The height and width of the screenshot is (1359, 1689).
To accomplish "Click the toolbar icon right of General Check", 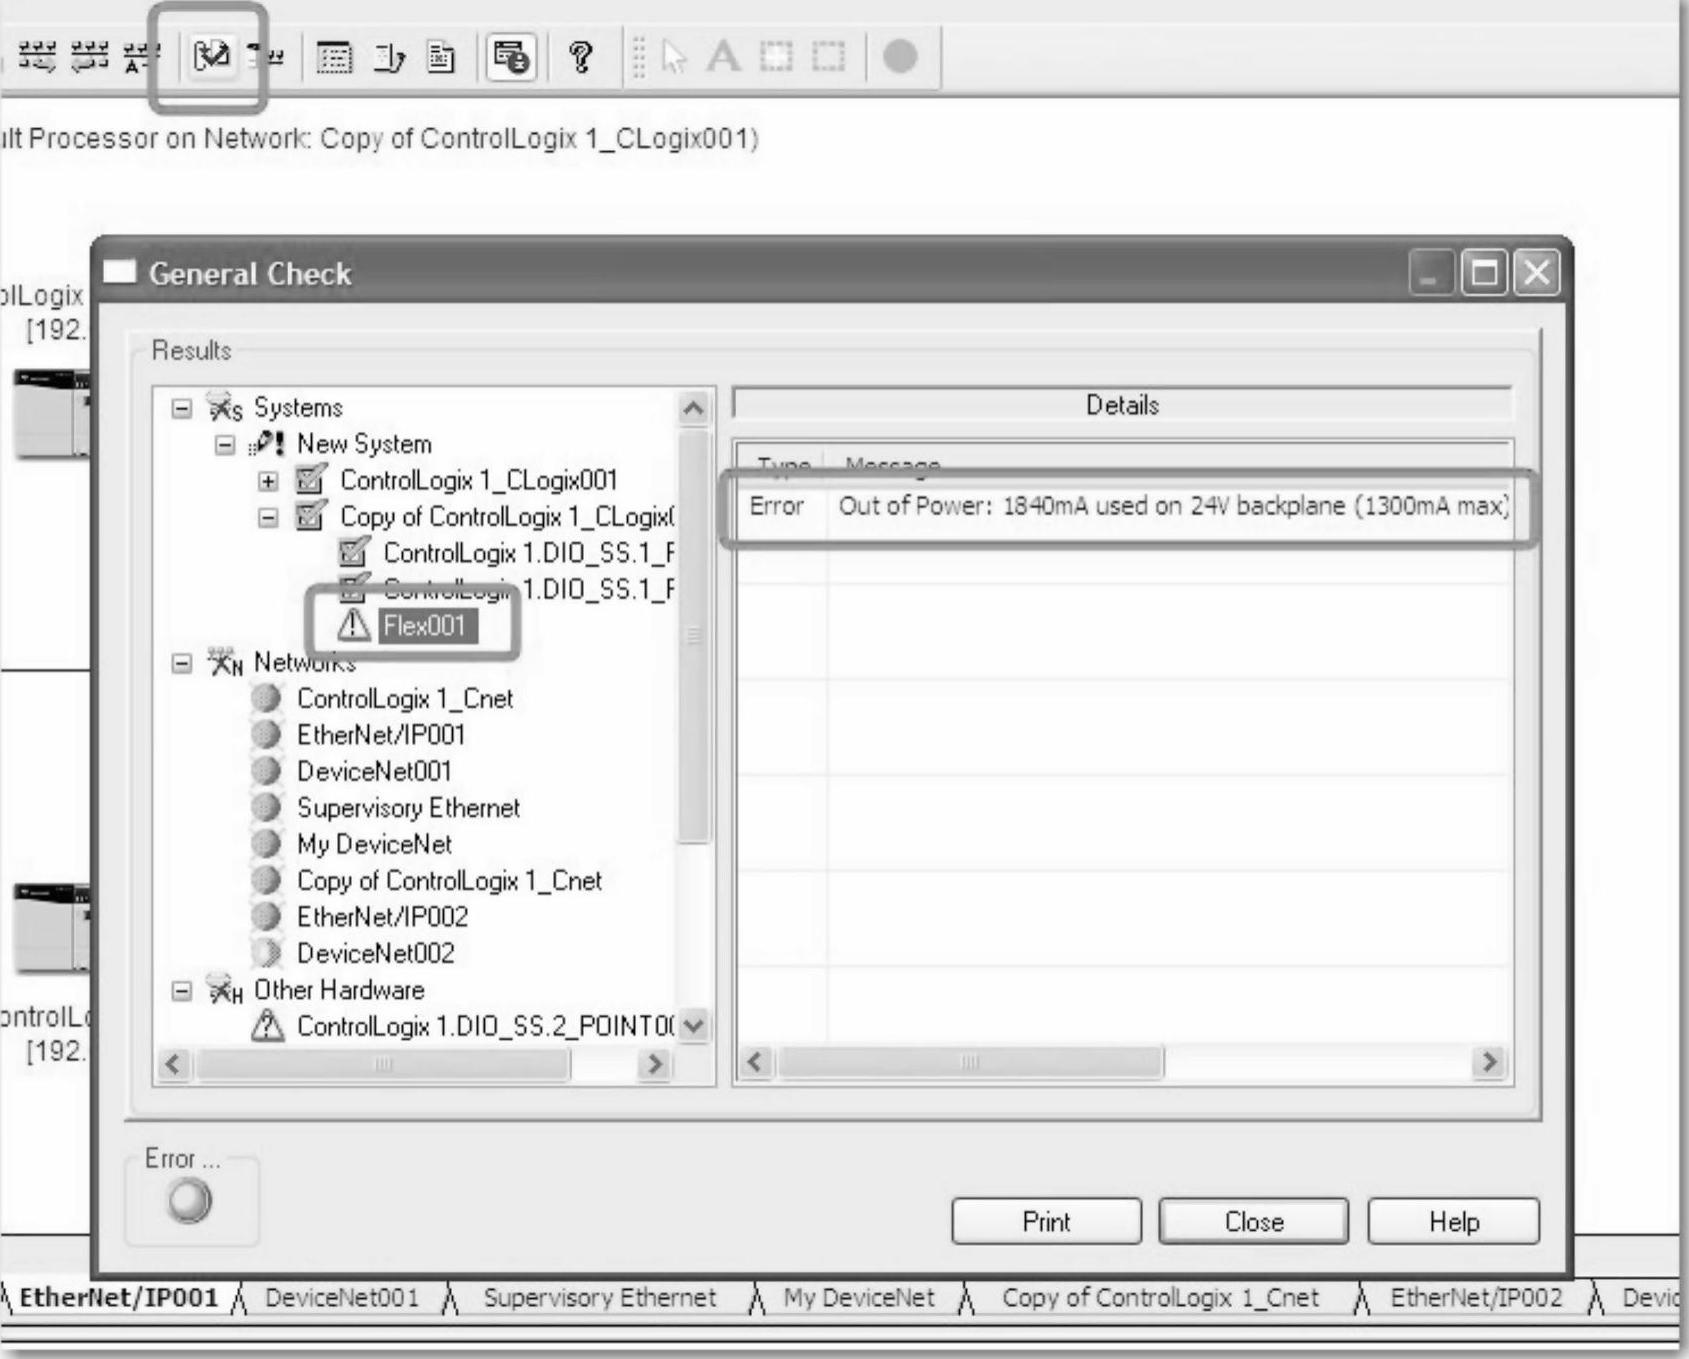I will tap(266, 56).
